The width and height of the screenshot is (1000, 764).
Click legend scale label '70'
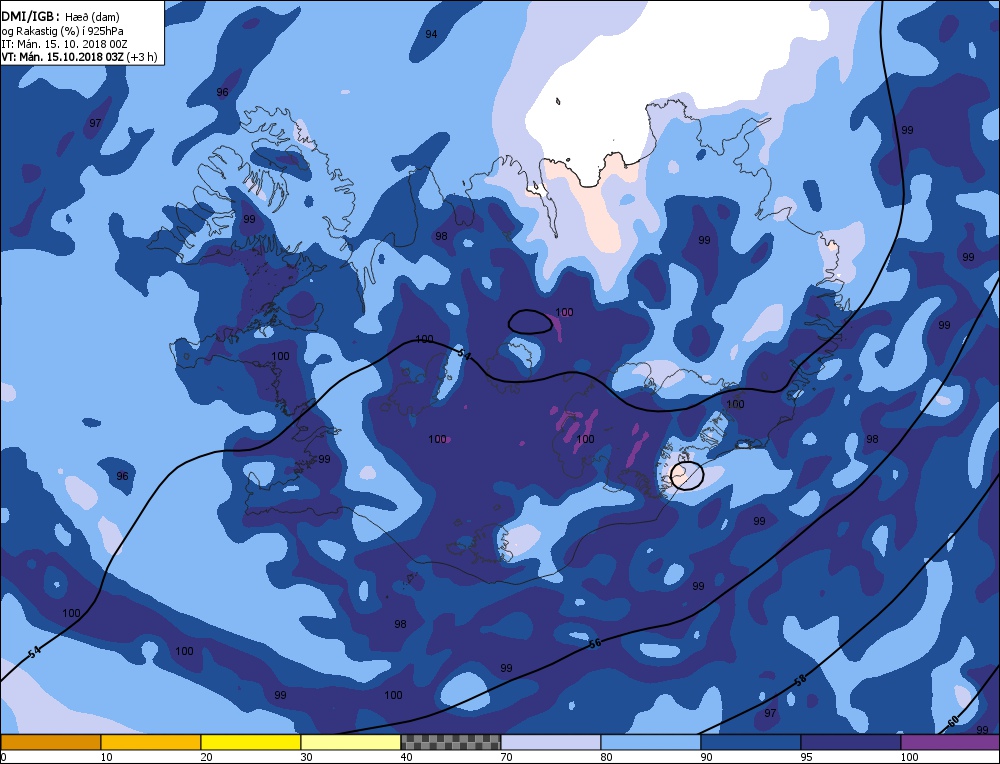point(506,757)
